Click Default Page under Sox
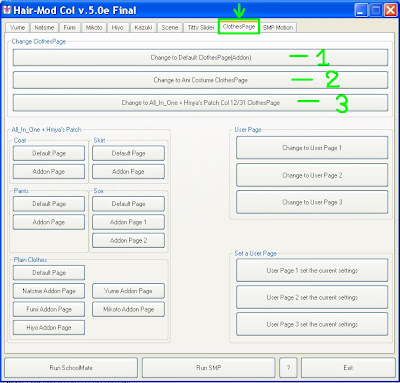This screenshot has width=400, height=383. (128, 204)
